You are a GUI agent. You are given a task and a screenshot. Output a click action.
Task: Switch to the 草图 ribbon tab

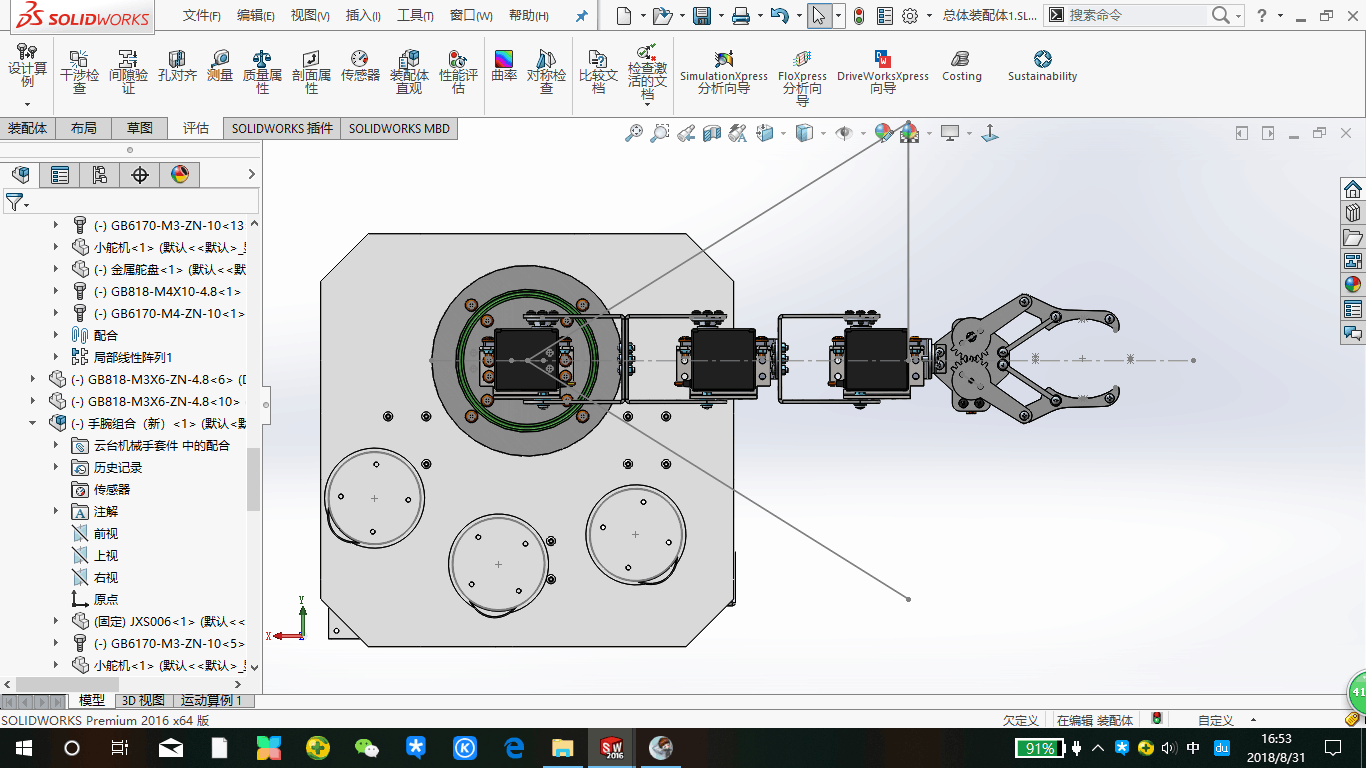tap(140, 128)
